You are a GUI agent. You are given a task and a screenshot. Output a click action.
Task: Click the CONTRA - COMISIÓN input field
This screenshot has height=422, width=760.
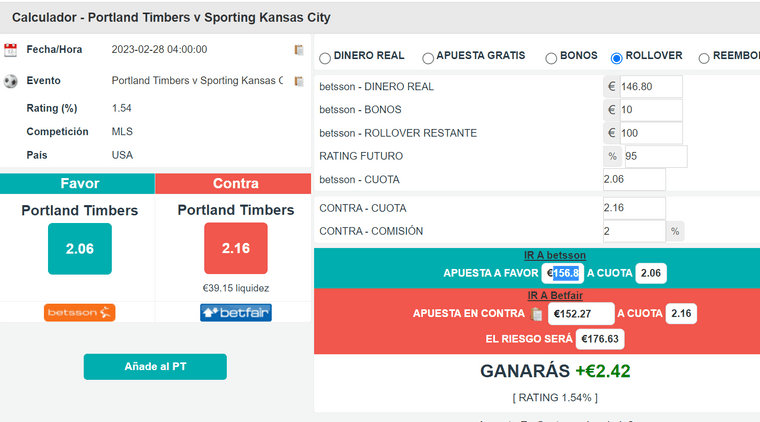pos(634,232)
